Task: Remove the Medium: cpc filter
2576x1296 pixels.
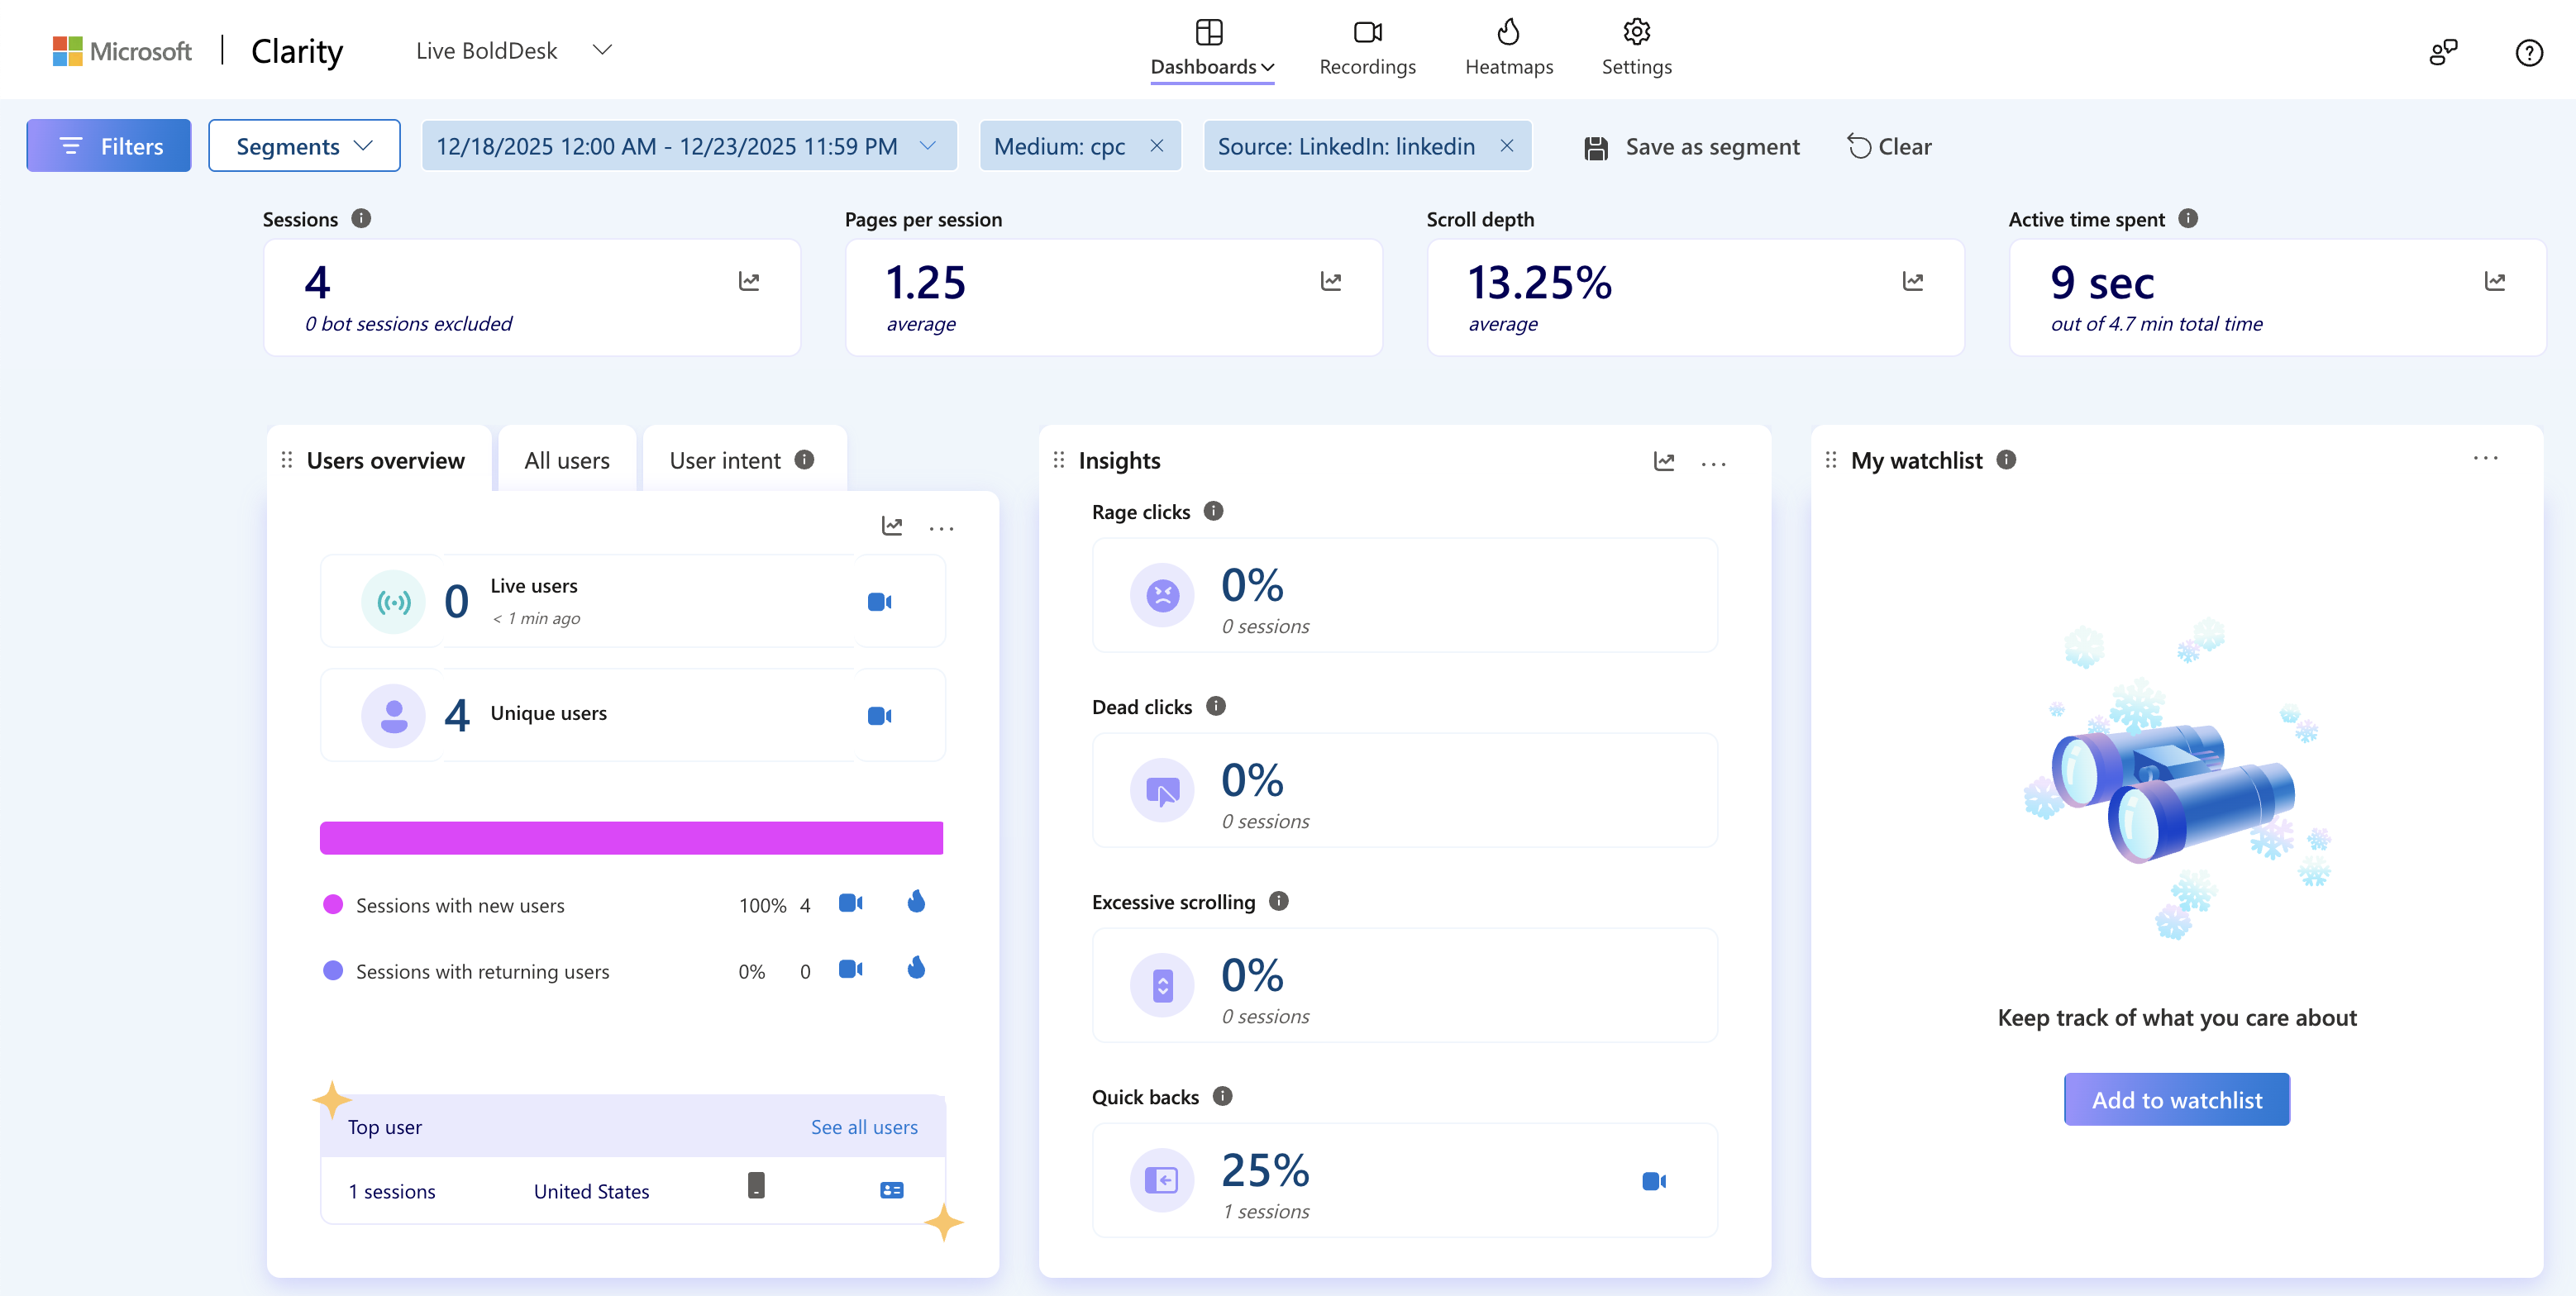Action: tap(1156, 146)
